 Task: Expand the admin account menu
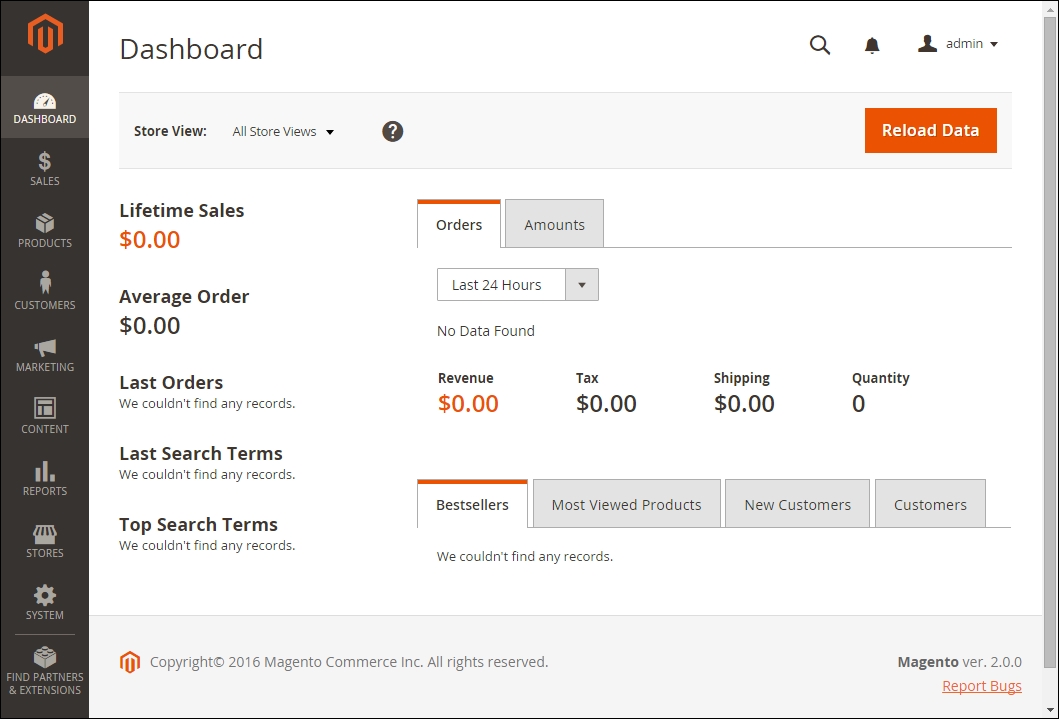(x=958, y=44)
